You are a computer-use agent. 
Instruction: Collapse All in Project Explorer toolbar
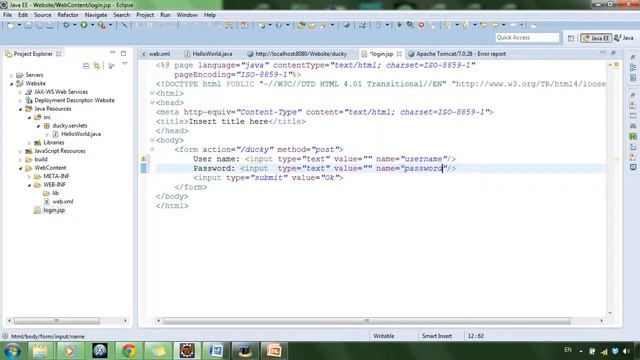click(86, 65)
